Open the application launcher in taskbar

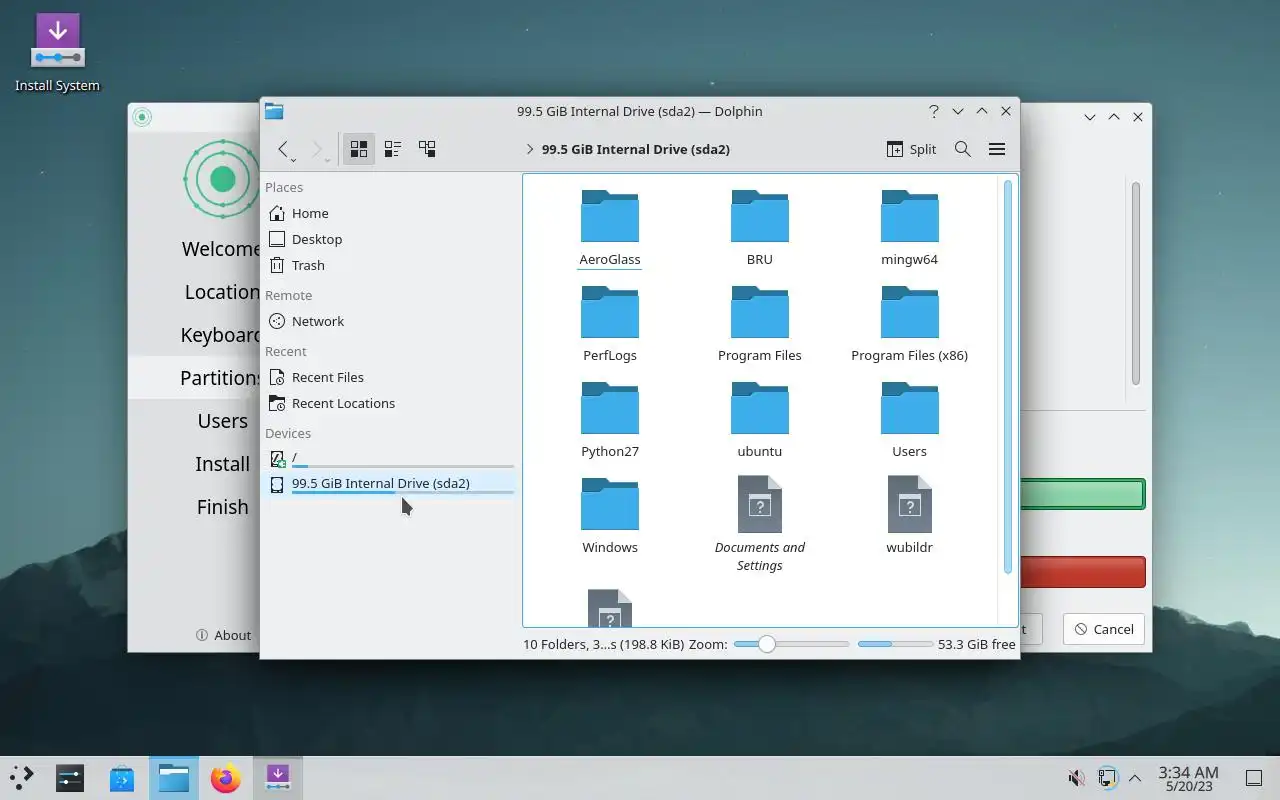point(22,777)
